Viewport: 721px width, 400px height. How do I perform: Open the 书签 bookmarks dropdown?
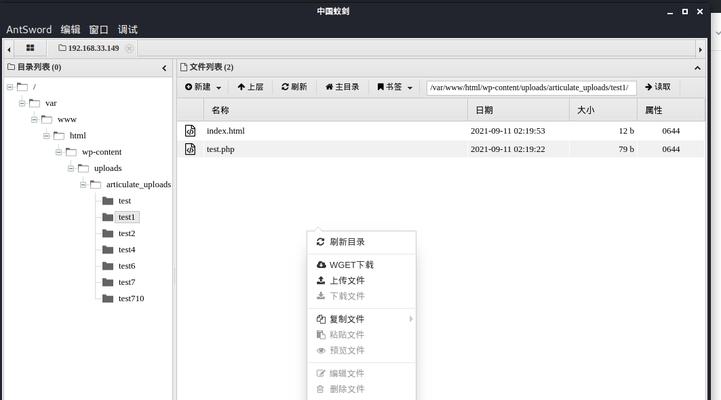[x=395, y=87]
